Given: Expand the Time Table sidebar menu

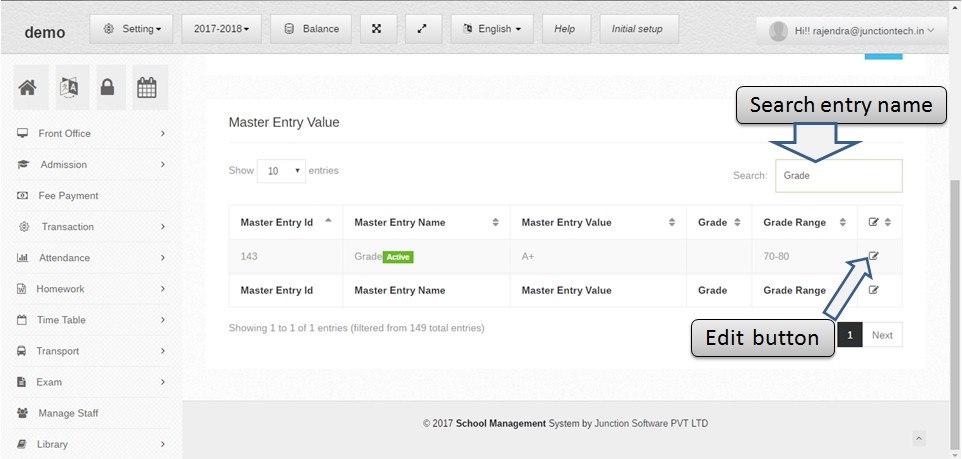Looking at the screenshot, I should point(91,320).
